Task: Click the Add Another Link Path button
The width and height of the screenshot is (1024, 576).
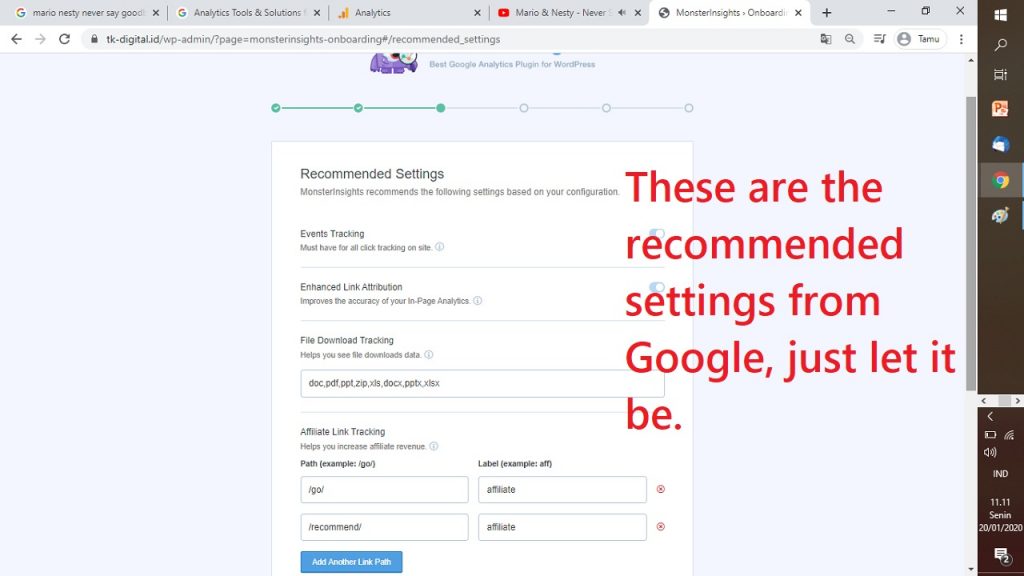Action: tap(351, 562)
